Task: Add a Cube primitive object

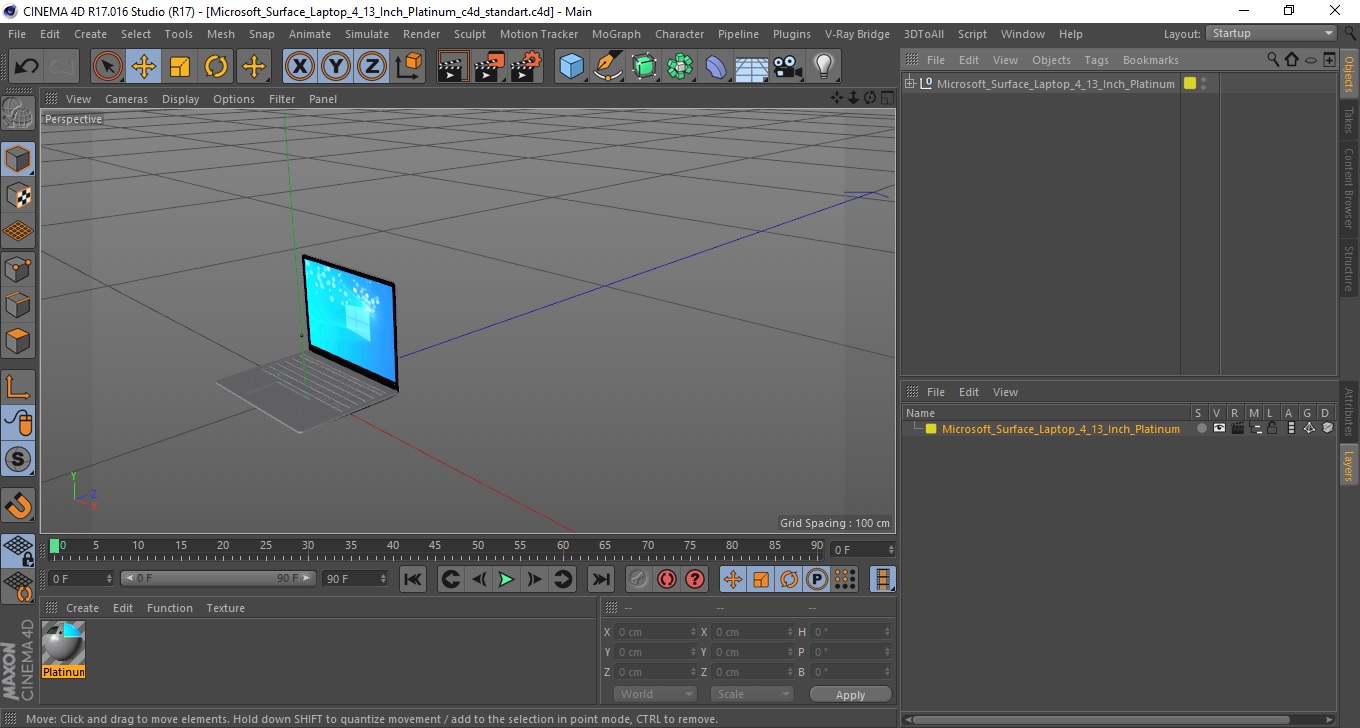Action: (572, 67)
